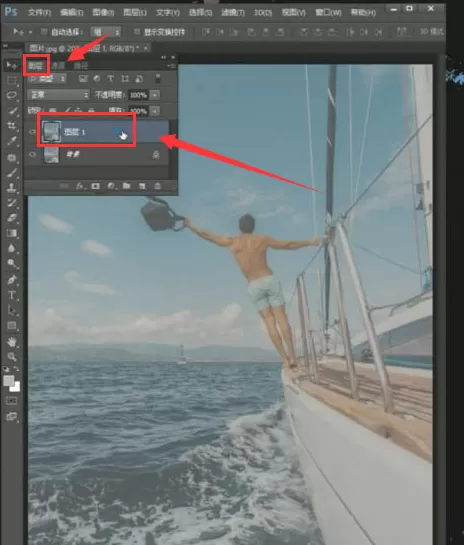Switch to 路径 paths tab

(81, 65)
